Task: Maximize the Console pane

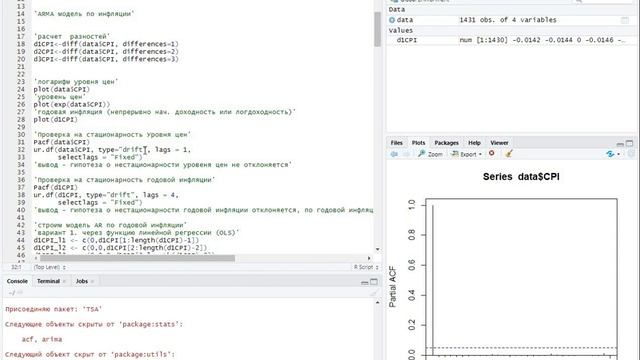Action: pyautogui.click(x=374, y=282)
